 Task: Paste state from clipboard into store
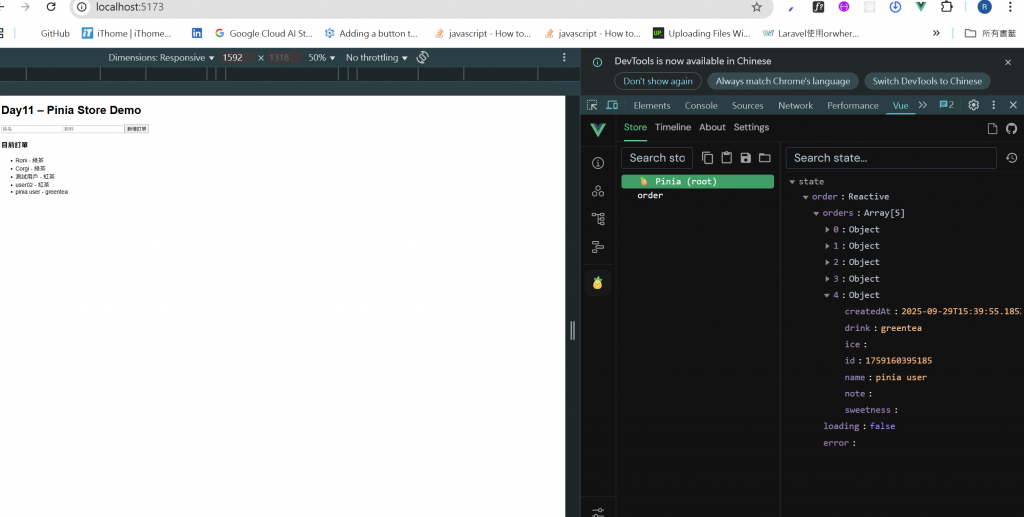pyautogui.click(x=726, y=157)
